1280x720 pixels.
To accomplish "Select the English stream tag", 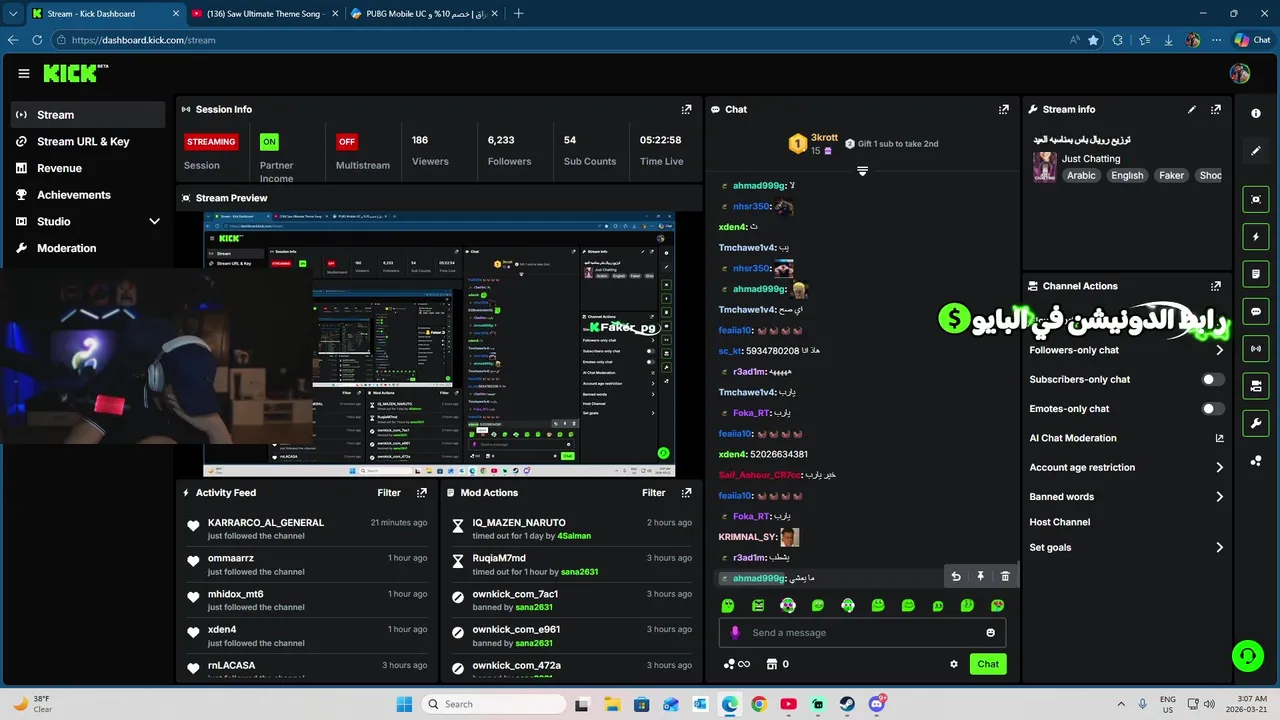I will click(x=1127, y=175).
